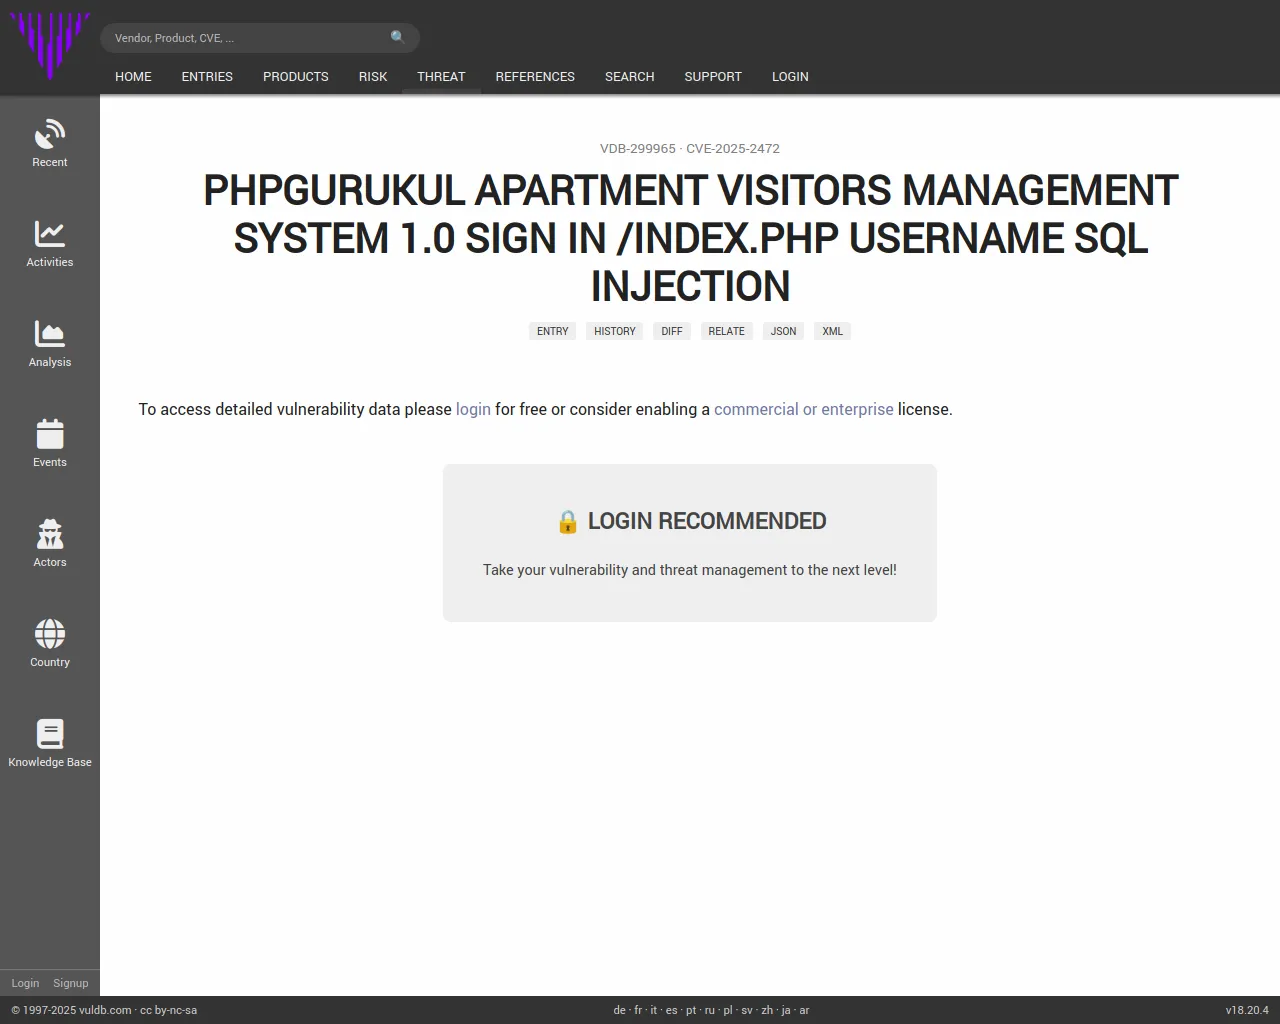Open the ENTRIES menu item
1280x1024 pixels.
[207, 76]
